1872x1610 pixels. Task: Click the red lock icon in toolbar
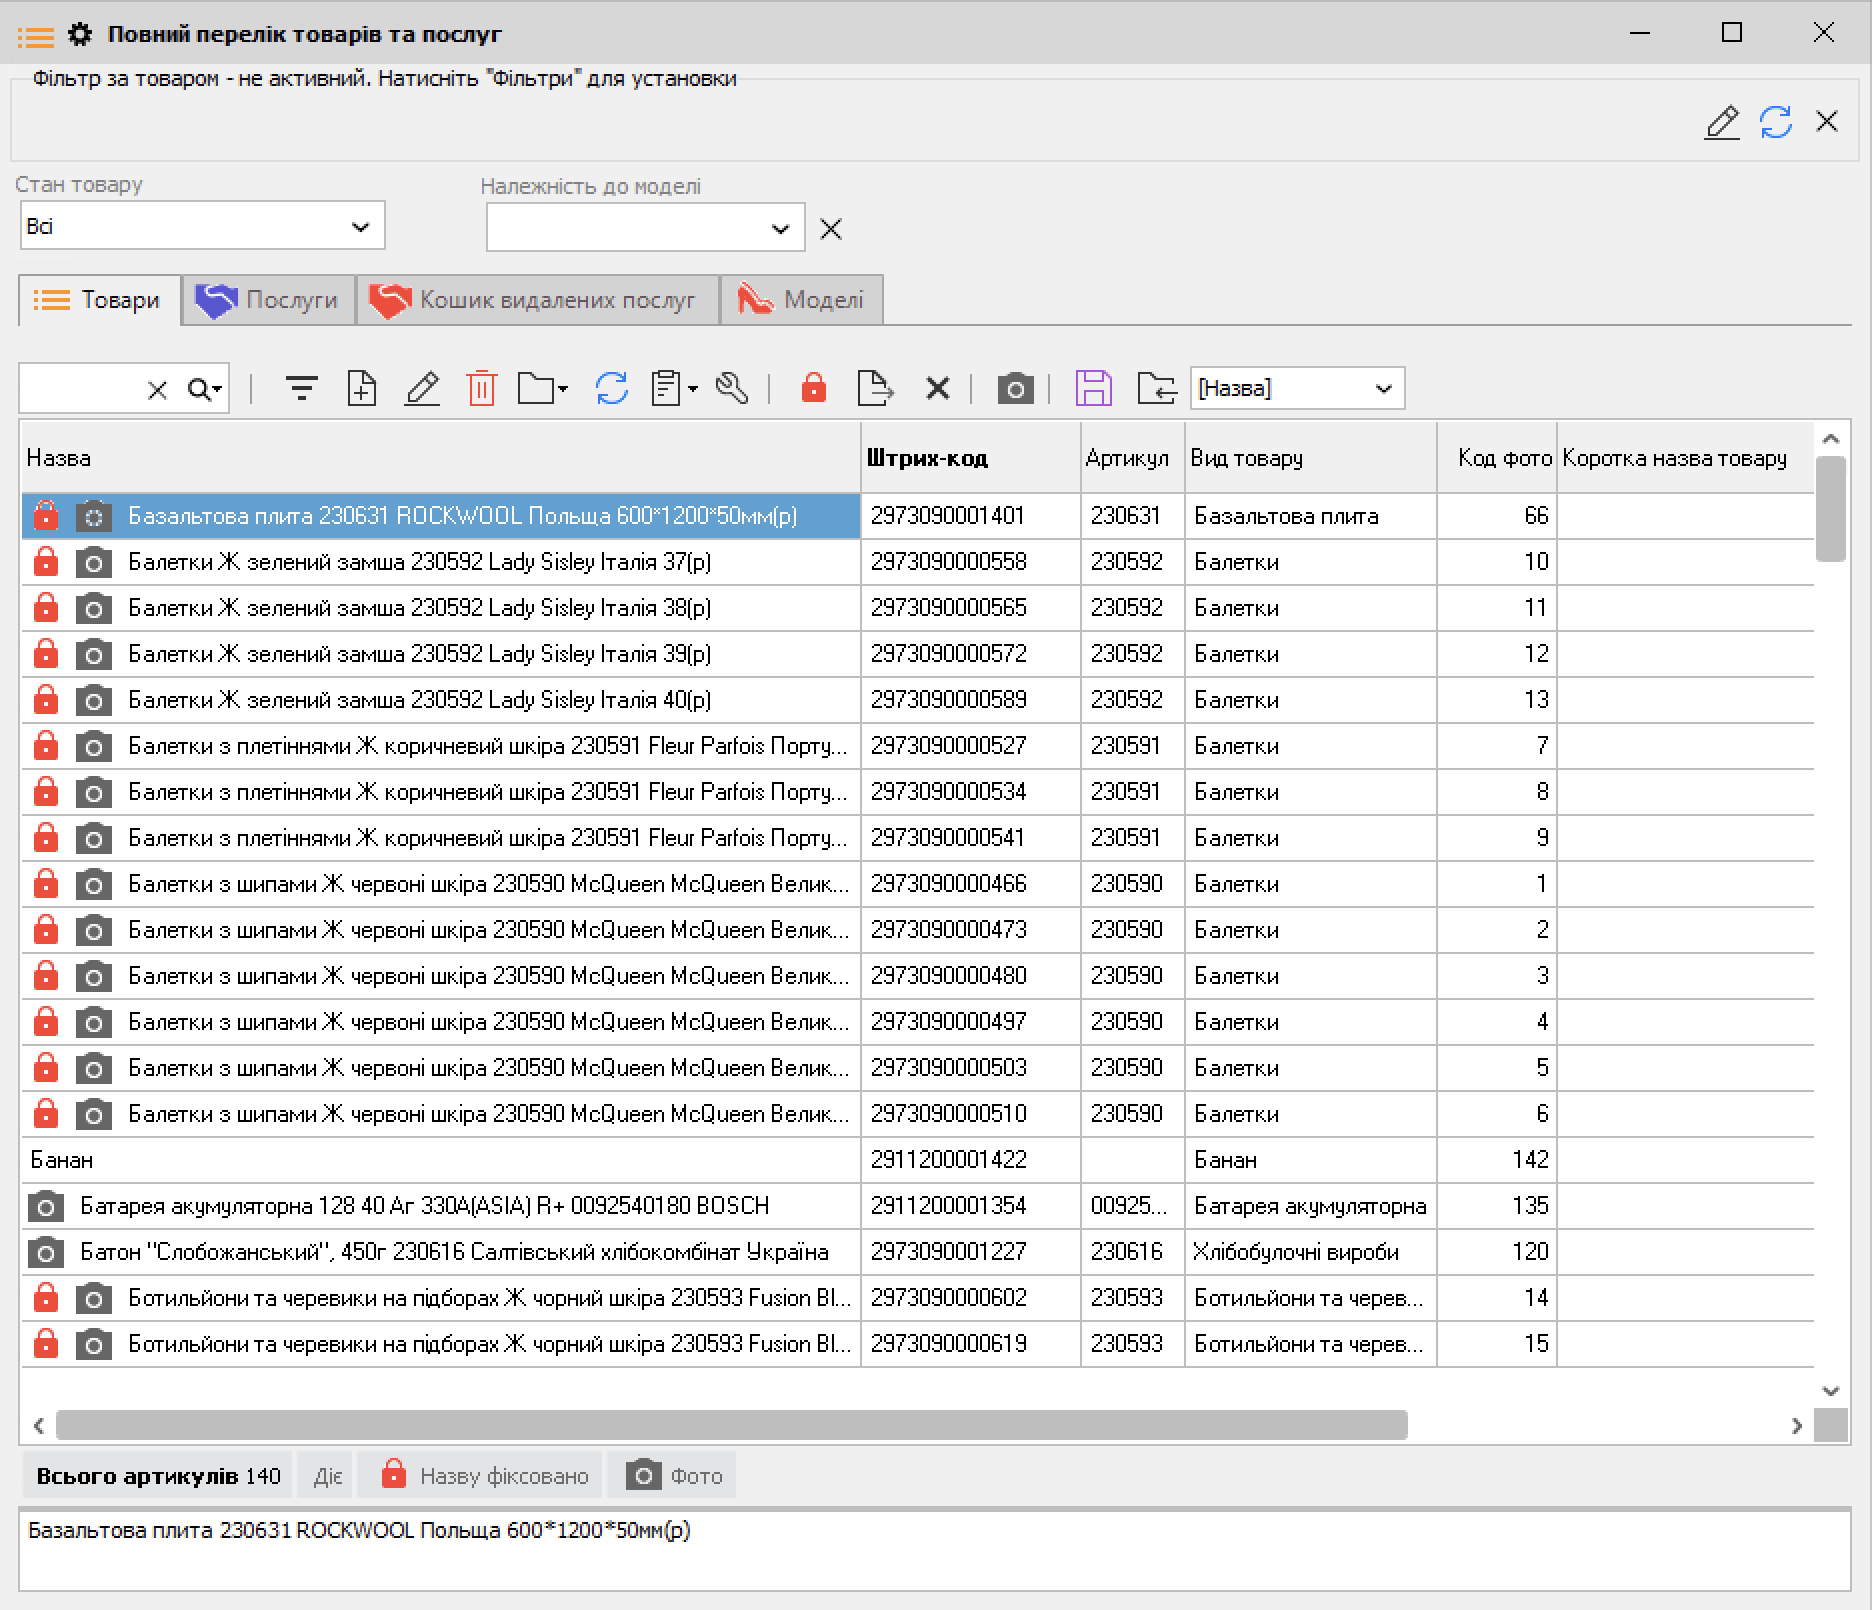[x=814, y=388]
